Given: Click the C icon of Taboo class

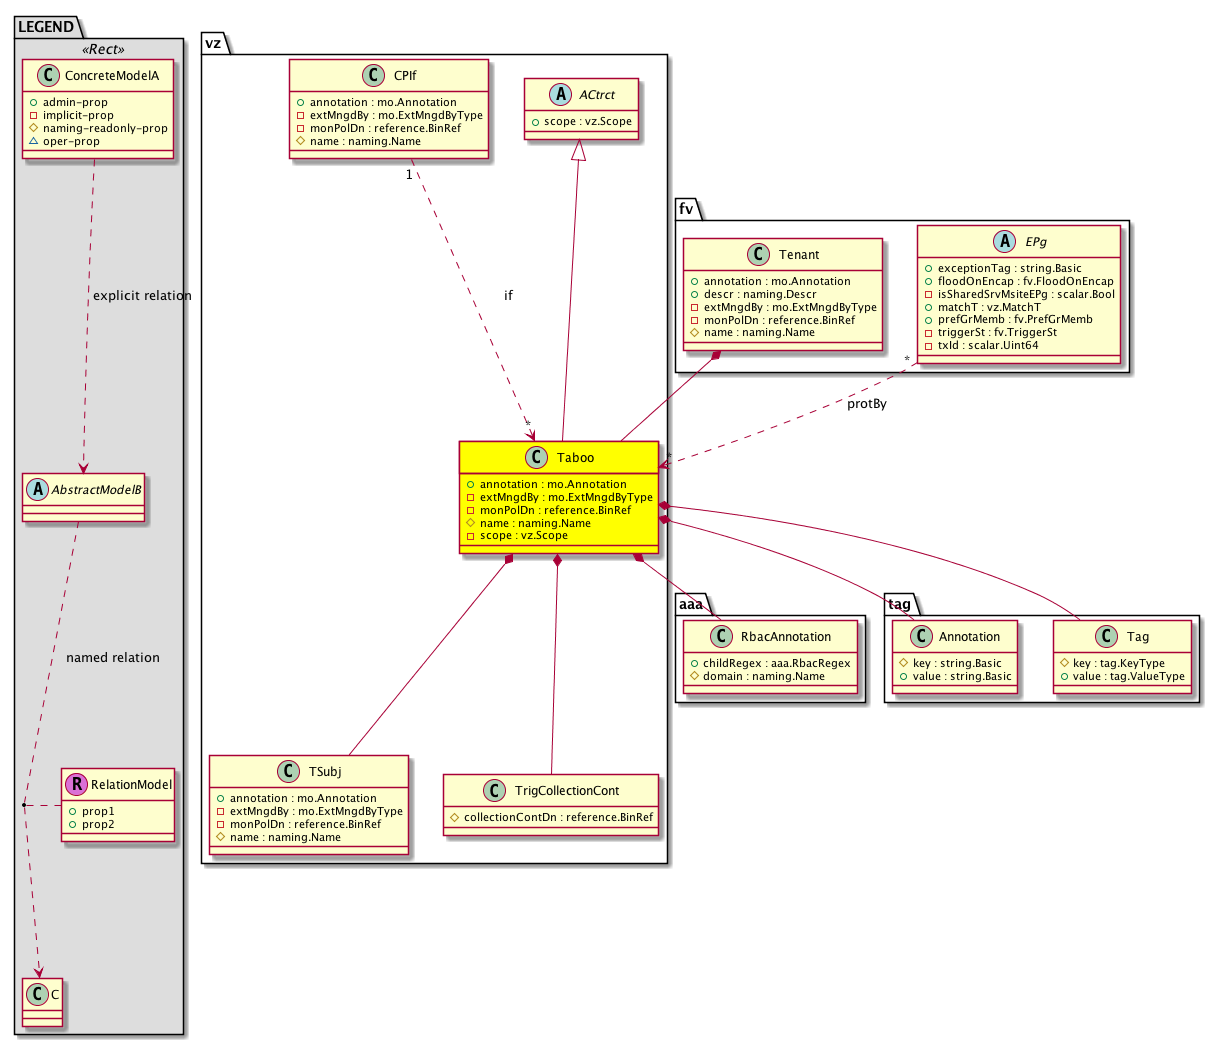Looking at the screenshot, I should point(537,458).
